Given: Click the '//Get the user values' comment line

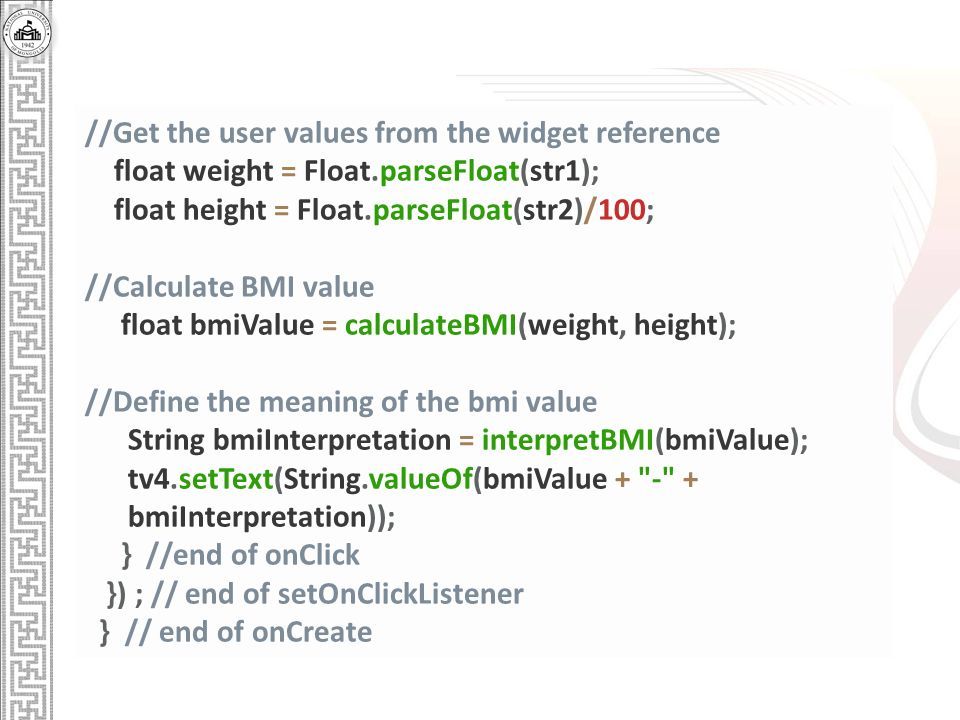Looking at the screenshot, I should (x=402, y=133).
